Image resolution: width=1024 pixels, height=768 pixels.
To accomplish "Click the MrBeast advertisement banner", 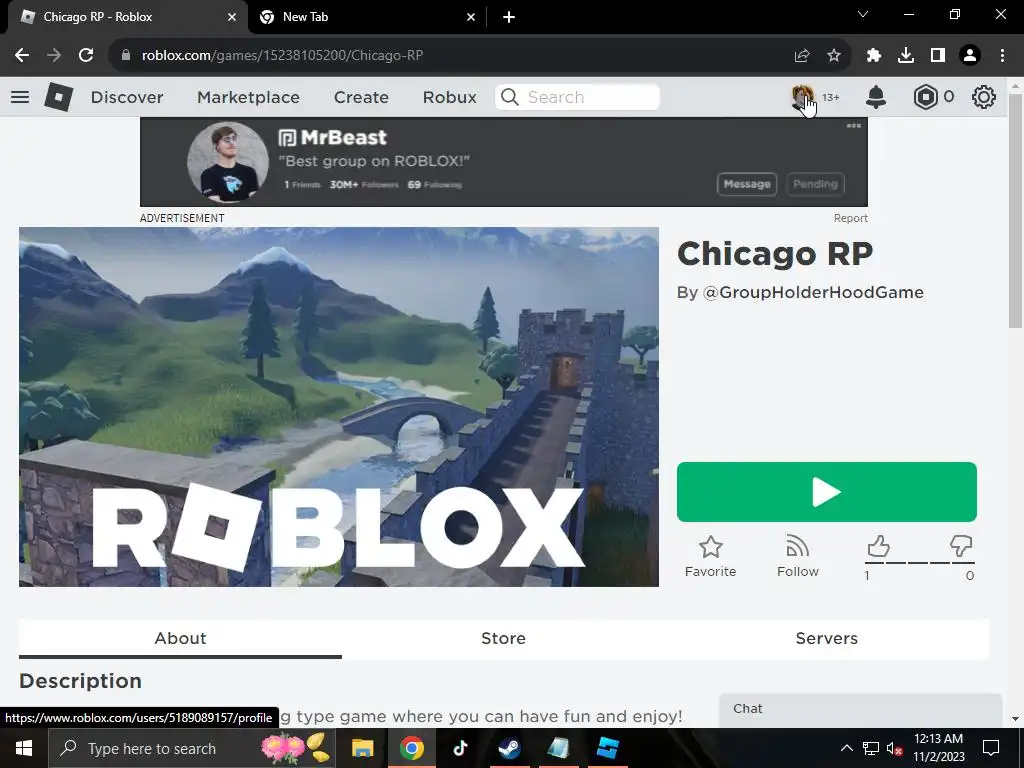I will tap(504, 162).
